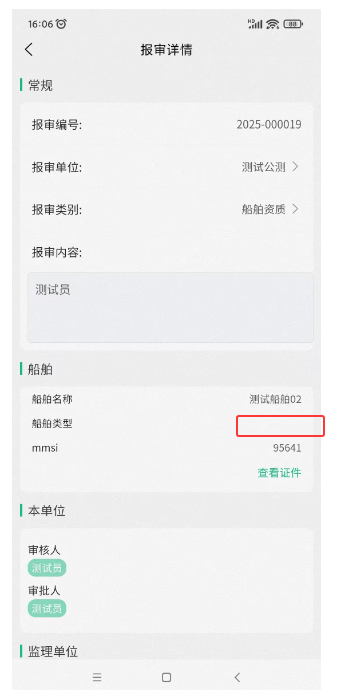The image size is (364, 690).
Task: Open recent apps navigation button
Action: [97, 677]
